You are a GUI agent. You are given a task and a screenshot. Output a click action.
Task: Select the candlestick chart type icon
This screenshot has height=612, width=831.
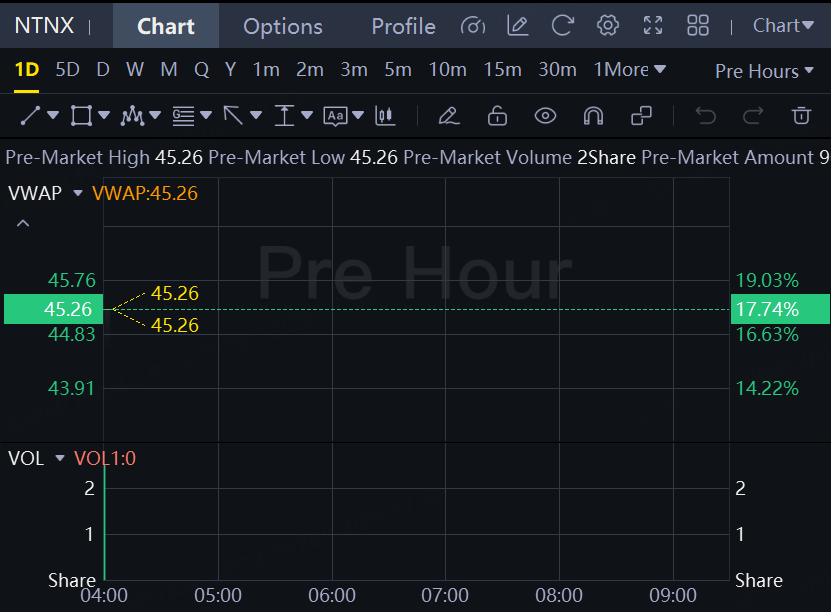pyautogui.click(x=385, y=116)
